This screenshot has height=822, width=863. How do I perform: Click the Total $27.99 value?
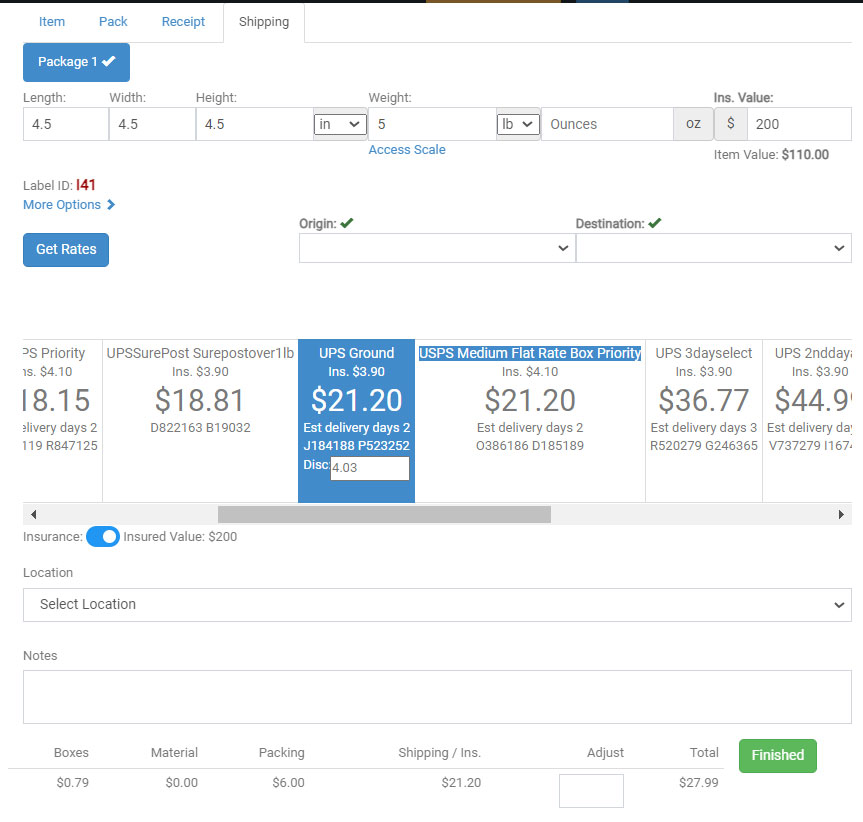[698, 782]
